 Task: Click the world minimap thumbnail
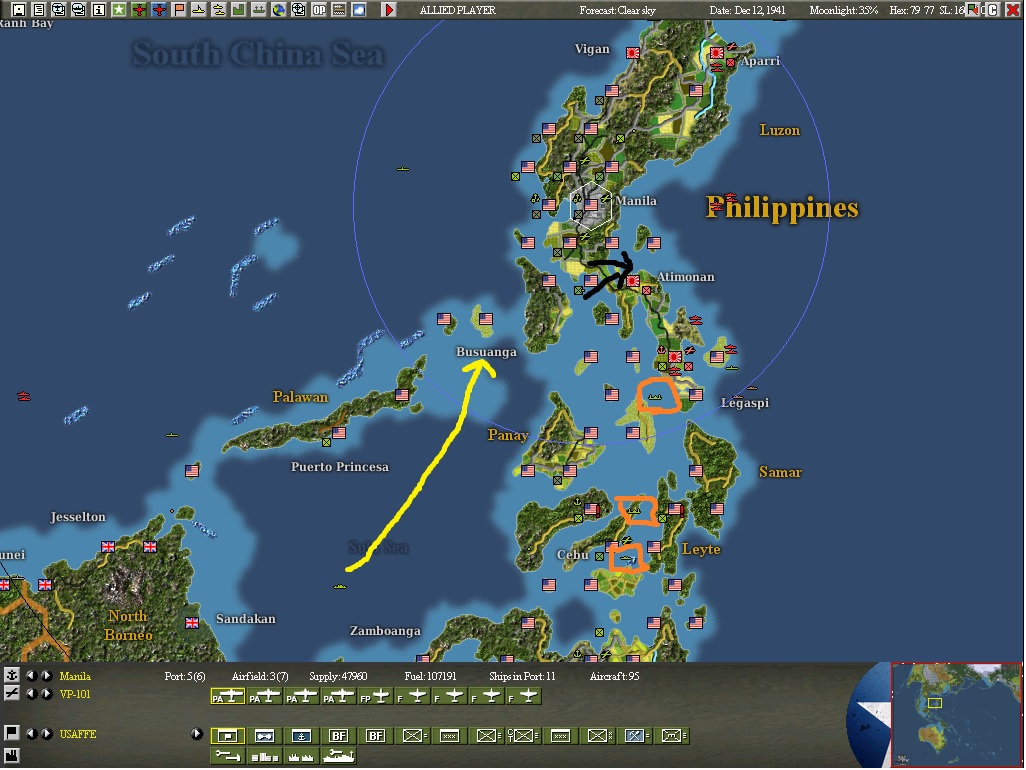956,714
